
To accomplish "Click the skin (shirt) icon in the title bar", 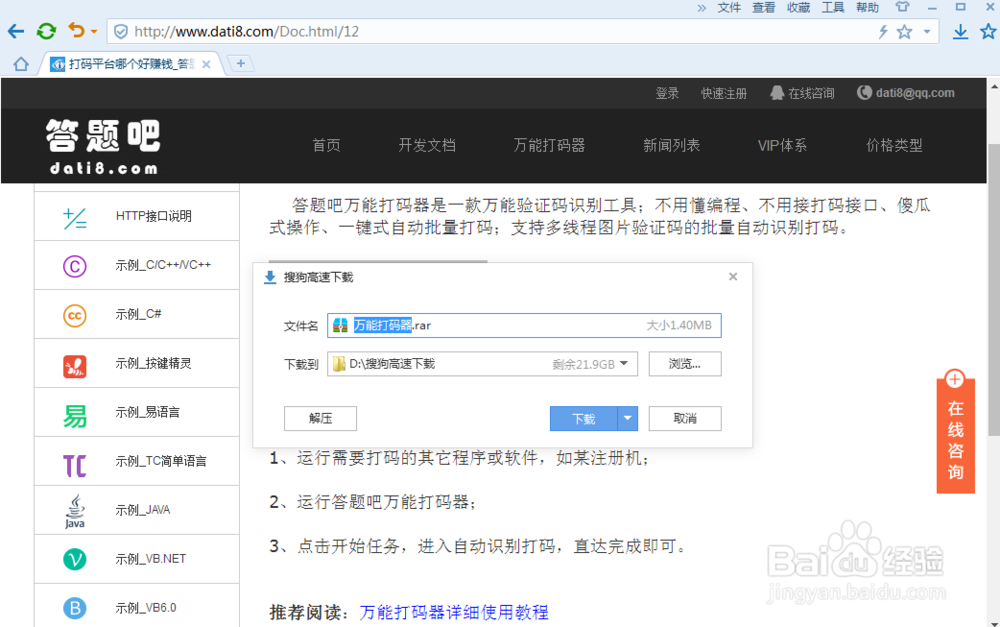I will click(x=902, y=7).
